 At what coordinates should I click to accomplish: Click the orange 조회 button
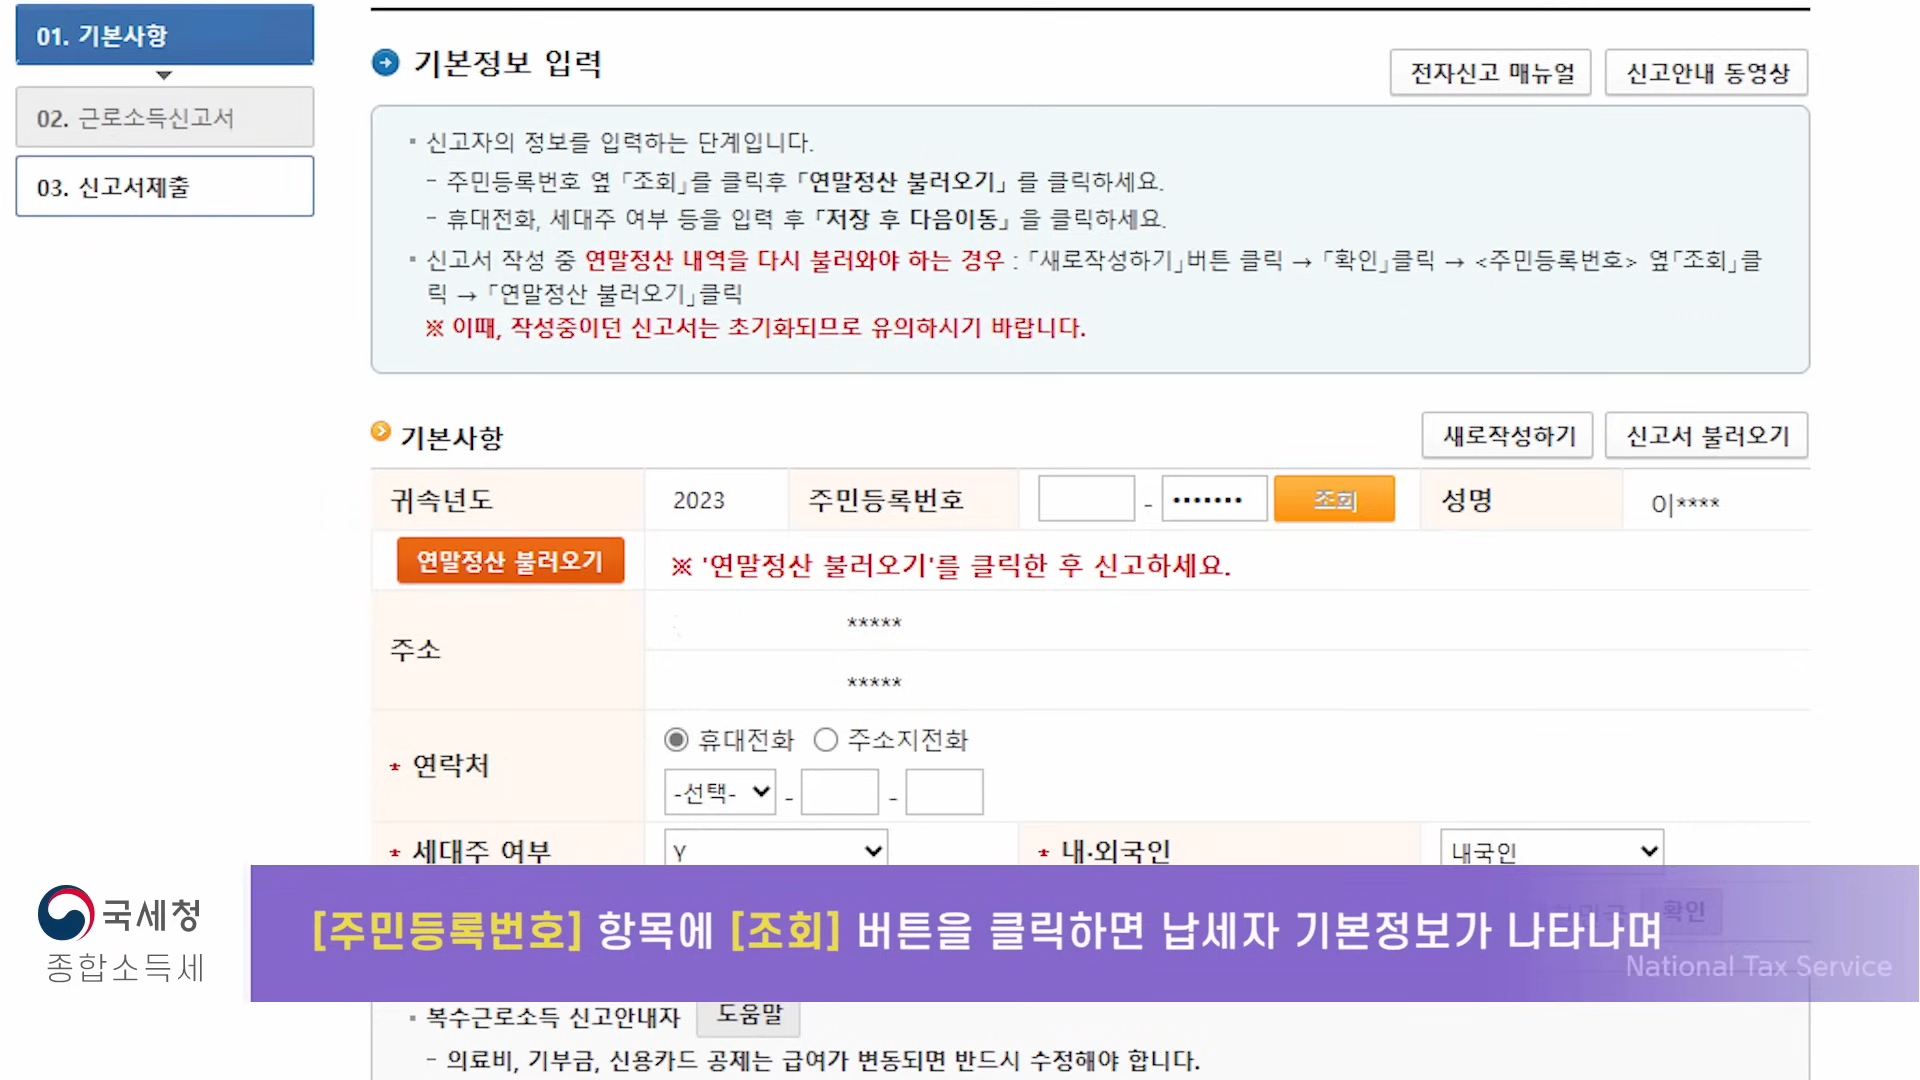tap(1334, 499)
